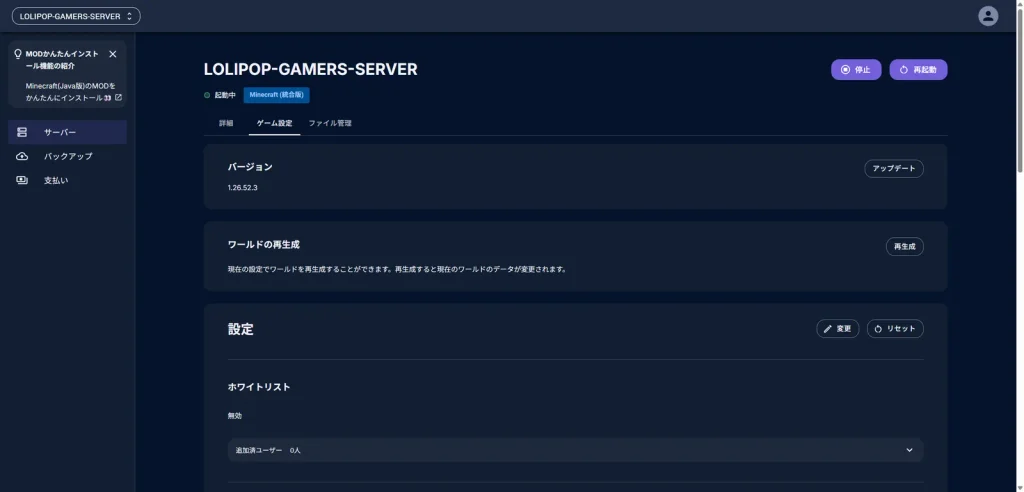1024x492 pixels.
Task: Click the バージョン heading
Action: click(x=250, y=167)
